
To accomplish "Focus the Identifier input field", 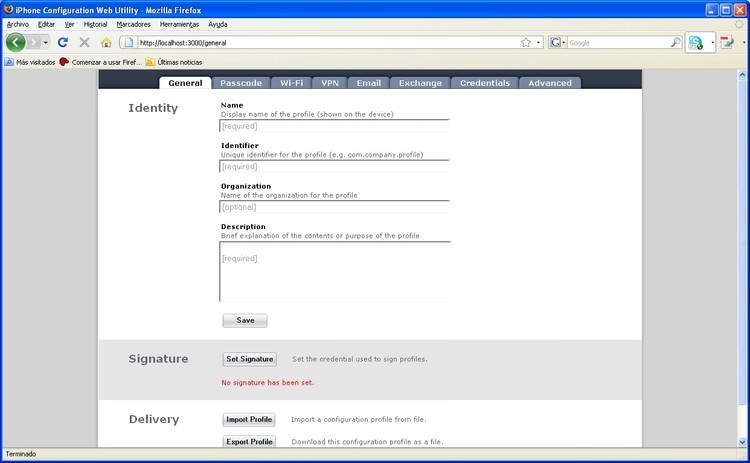I will click(334, 166).
